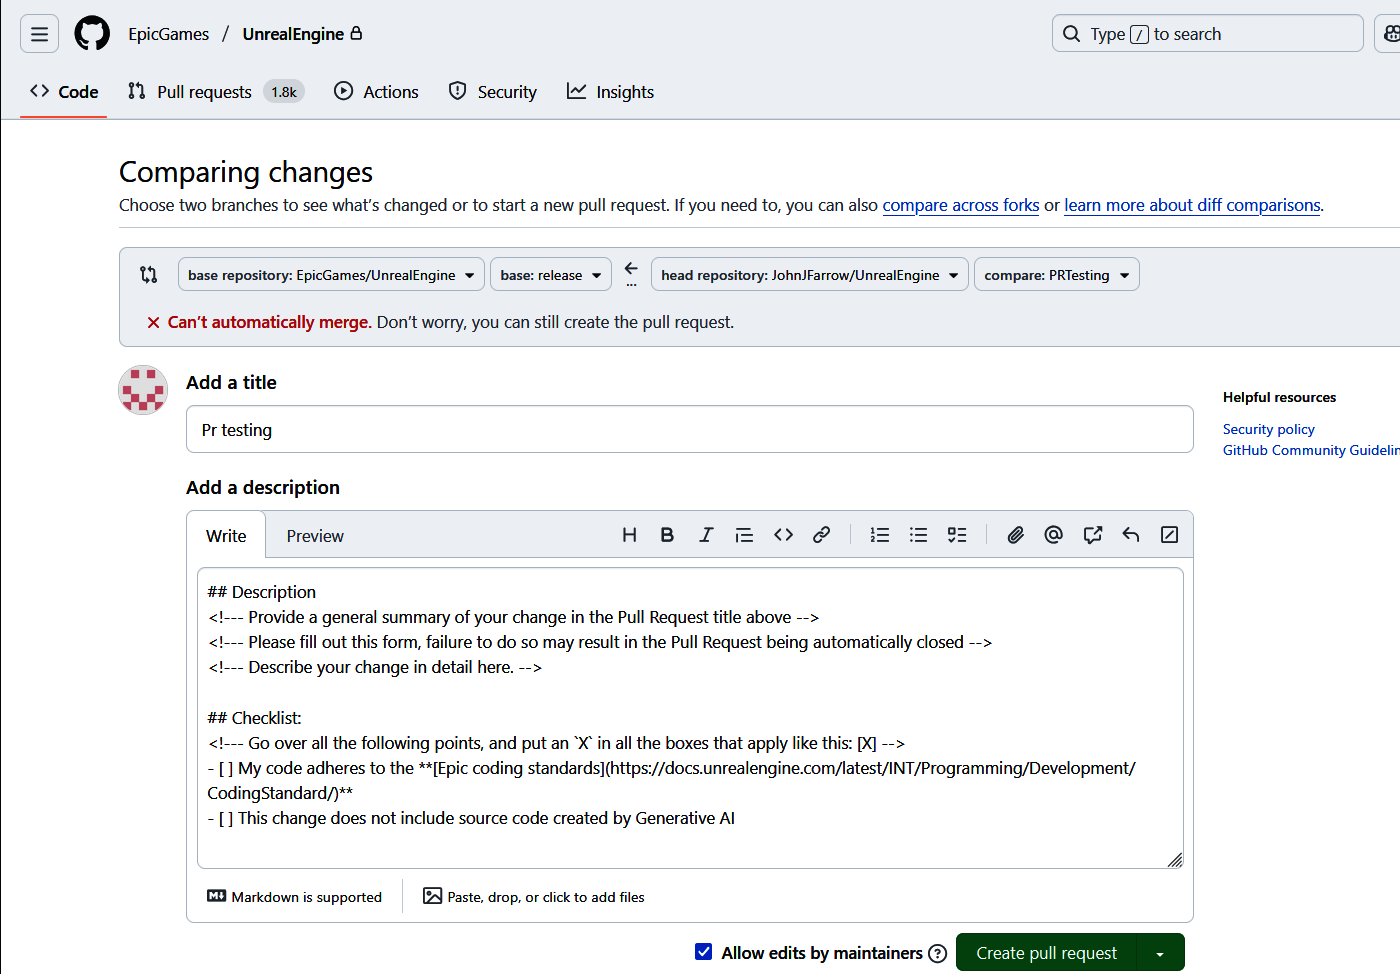Attach files with the paperclip icon
This screenshot has width=1400, height=974.
point(1015,535)
